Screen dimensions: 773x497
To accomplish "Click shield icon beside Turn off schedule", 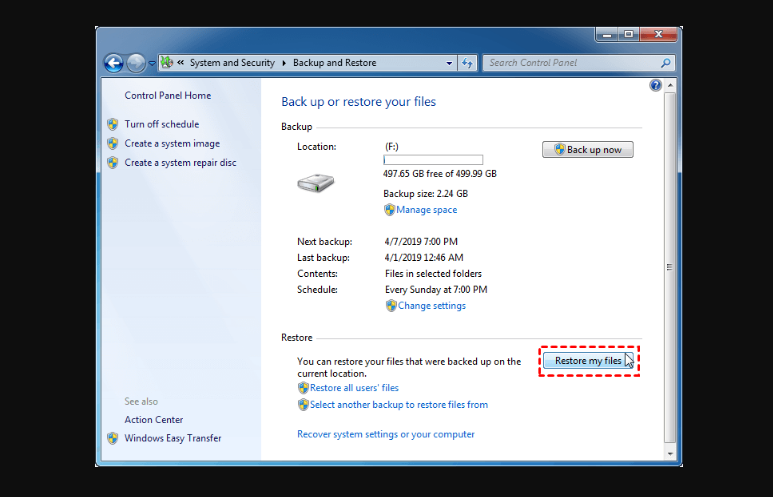I will (x=113, y=124).
